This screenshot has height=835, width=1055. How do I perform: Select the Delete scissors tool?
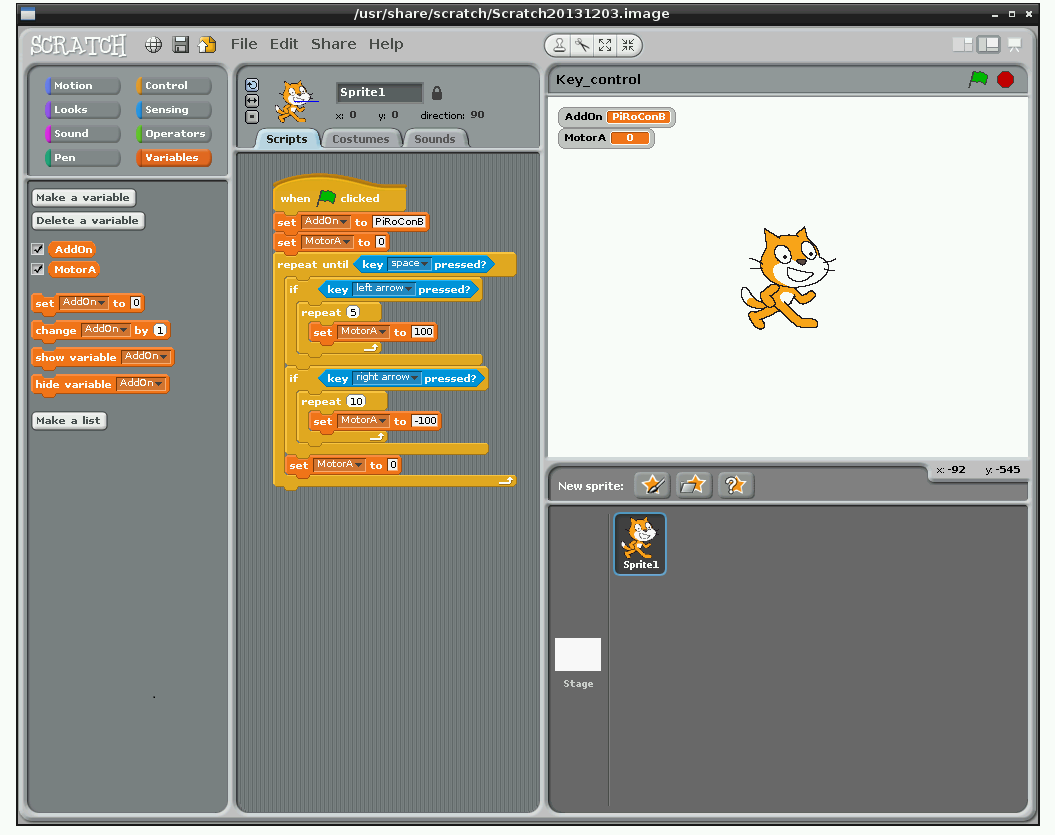pos(582,45)
